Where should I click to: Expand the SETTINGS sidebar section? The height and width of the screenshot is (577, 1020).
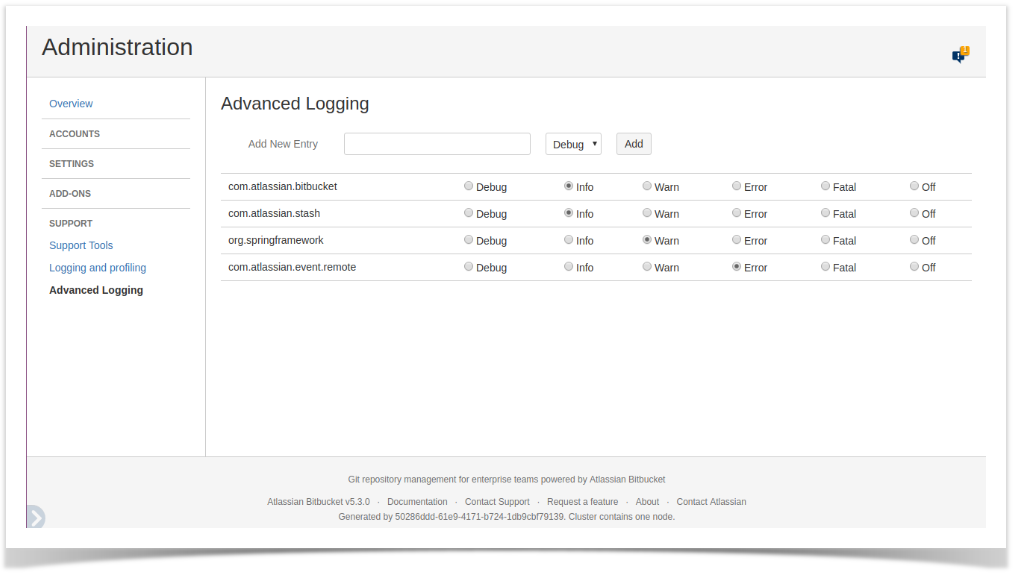click(x=72, y=163)
